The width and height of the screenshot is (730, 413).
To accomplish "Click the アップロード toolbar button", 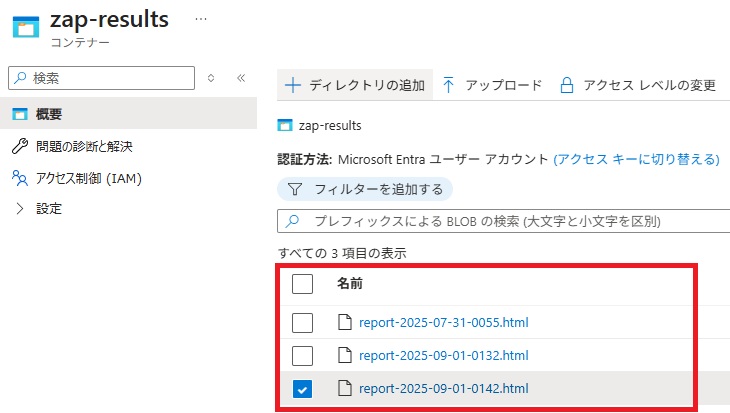I will [x=492, y=85].
